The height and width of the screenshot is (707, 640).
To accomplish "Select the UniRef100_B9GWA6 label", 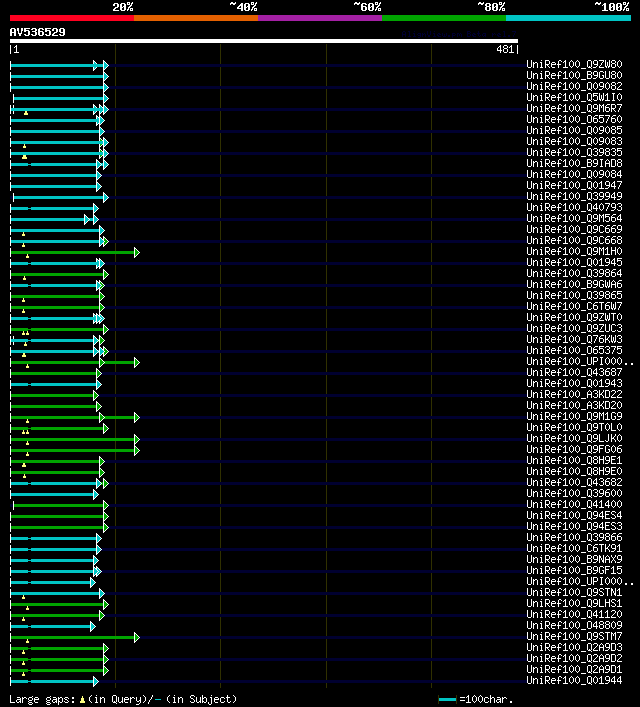I will click(574, 285).
